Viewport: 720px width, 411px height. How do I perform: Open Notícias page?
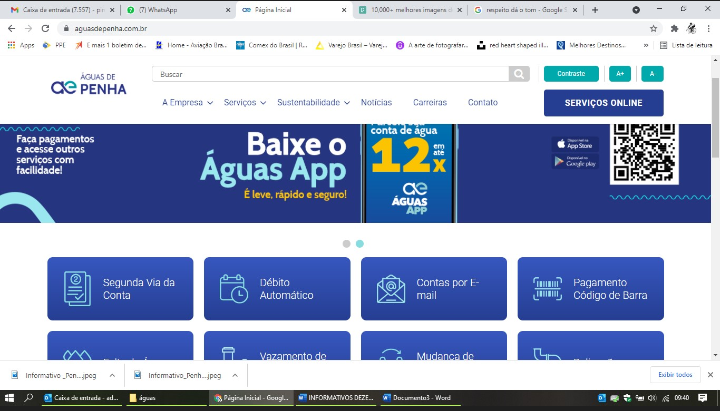coord(377,102)
